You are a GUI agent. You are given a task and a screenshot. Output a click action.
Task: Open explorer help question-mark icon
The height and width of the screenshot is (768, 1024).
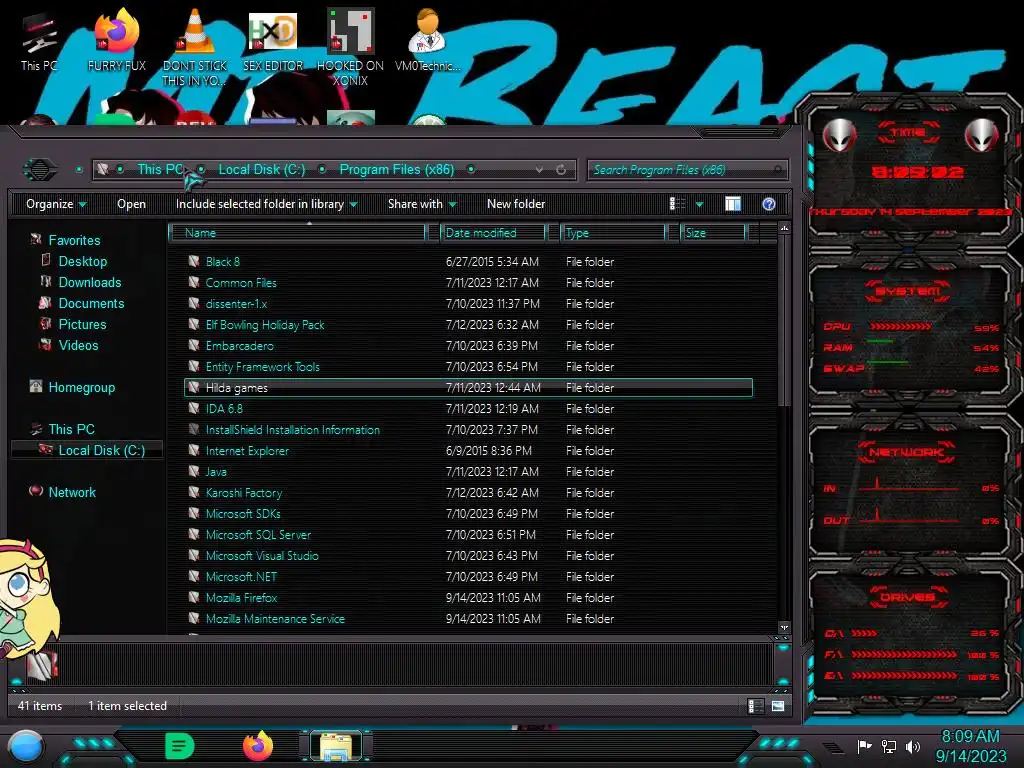click(x=769, y=204)
